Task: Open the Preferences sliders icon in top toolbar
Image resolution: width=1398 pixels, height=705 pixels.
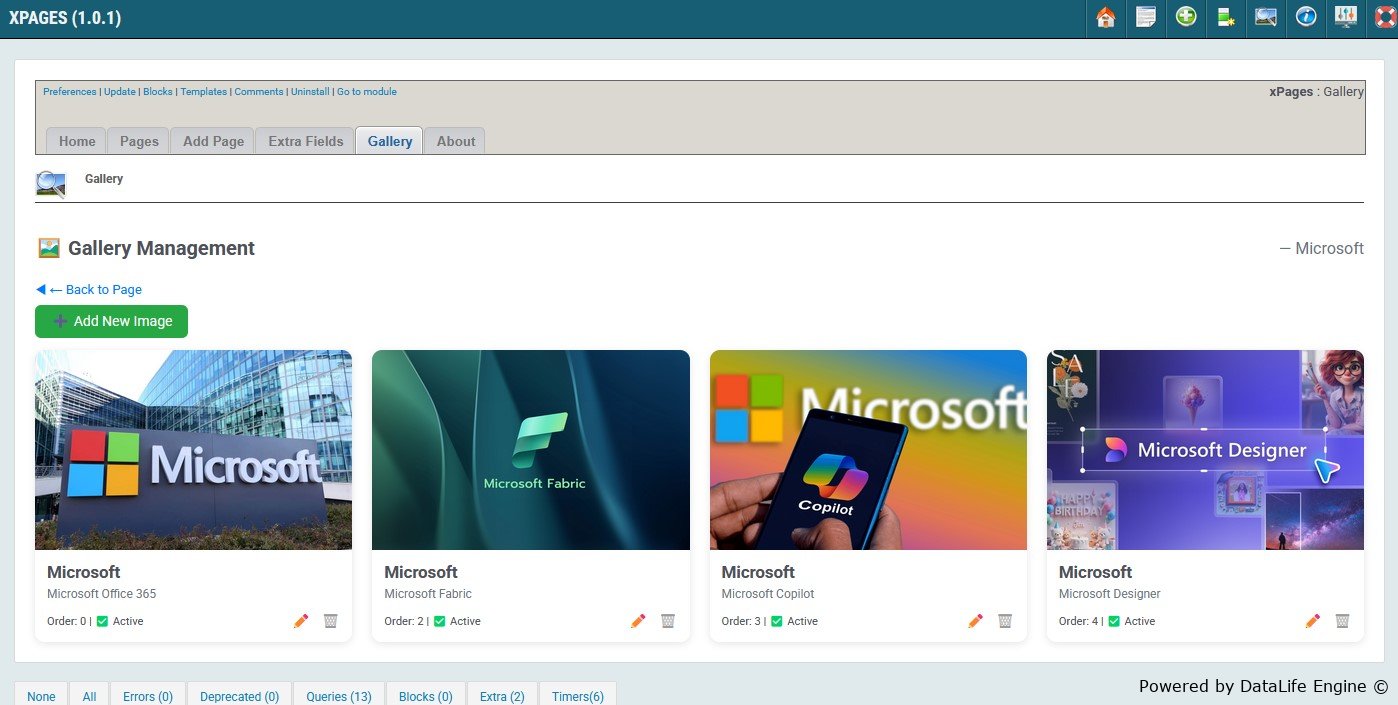Action: [x=1346, y=18]
